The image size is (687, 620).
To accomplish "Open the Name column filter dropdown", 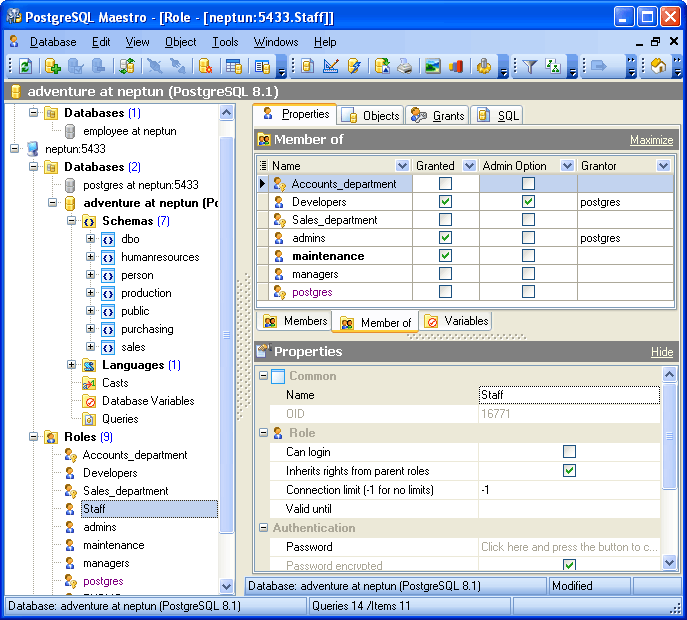I will coord(402,166).
